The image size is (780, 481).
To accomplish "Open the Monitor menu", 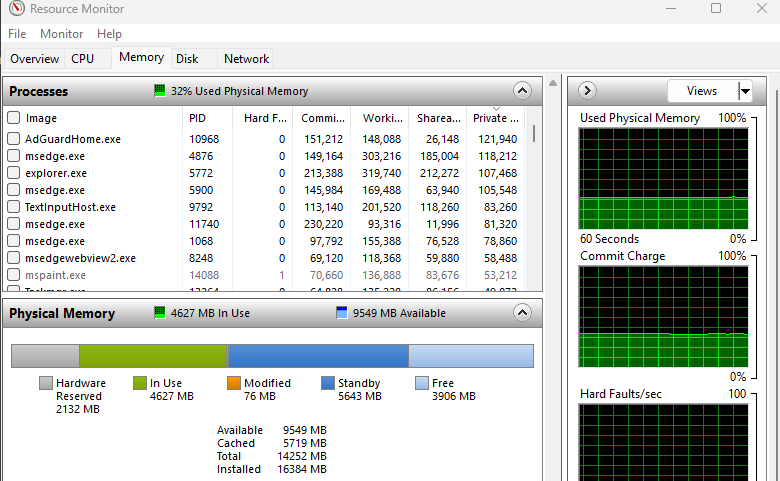I will pos(61,34).
